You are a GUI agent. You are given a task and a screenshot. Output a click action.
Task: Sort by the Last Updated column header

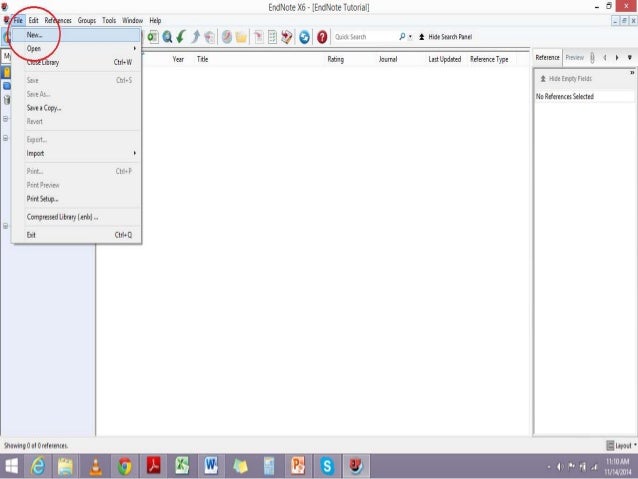click(445, 59)
